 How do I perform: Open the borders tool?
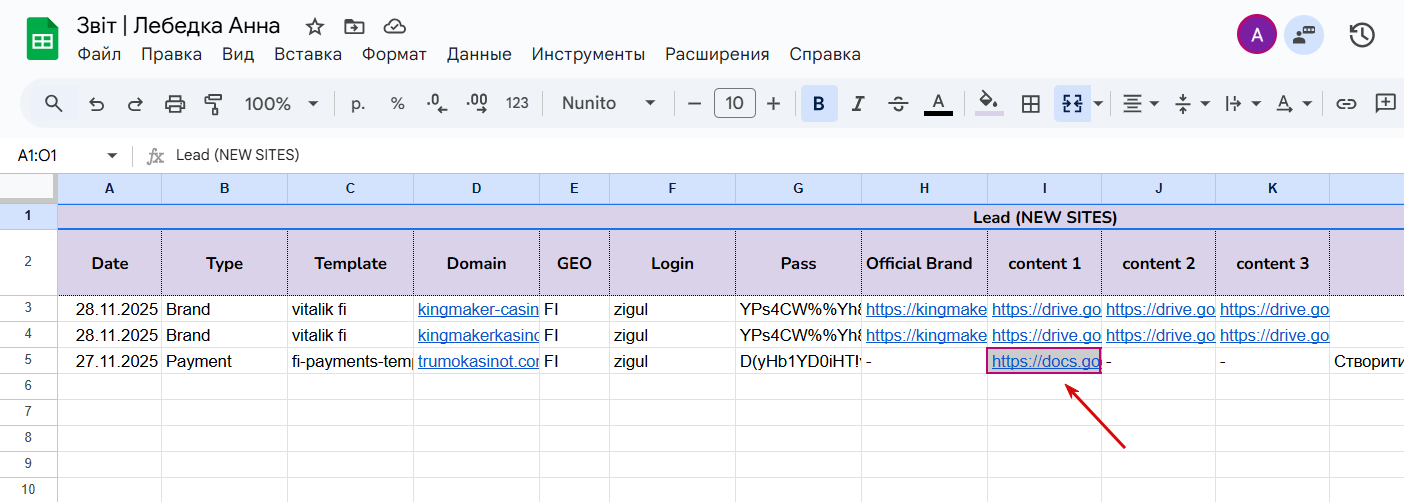pos(1030,103)
